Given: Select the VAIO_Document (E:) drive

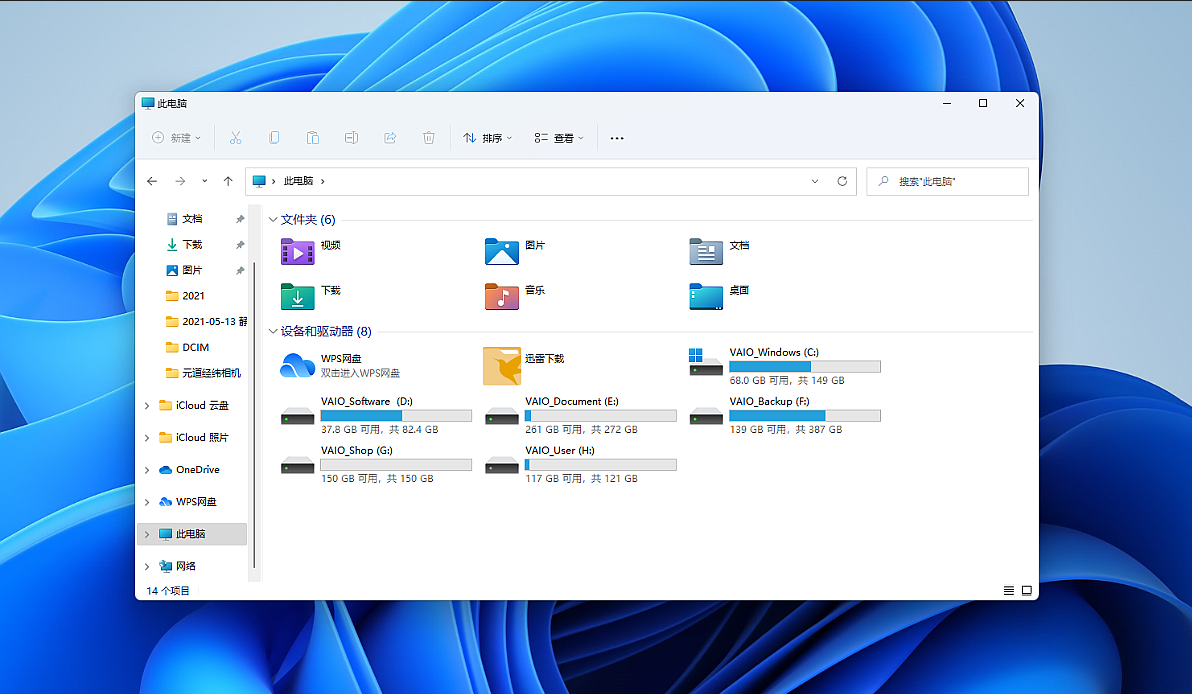Looking at the screenshot, I should point(581,415).
